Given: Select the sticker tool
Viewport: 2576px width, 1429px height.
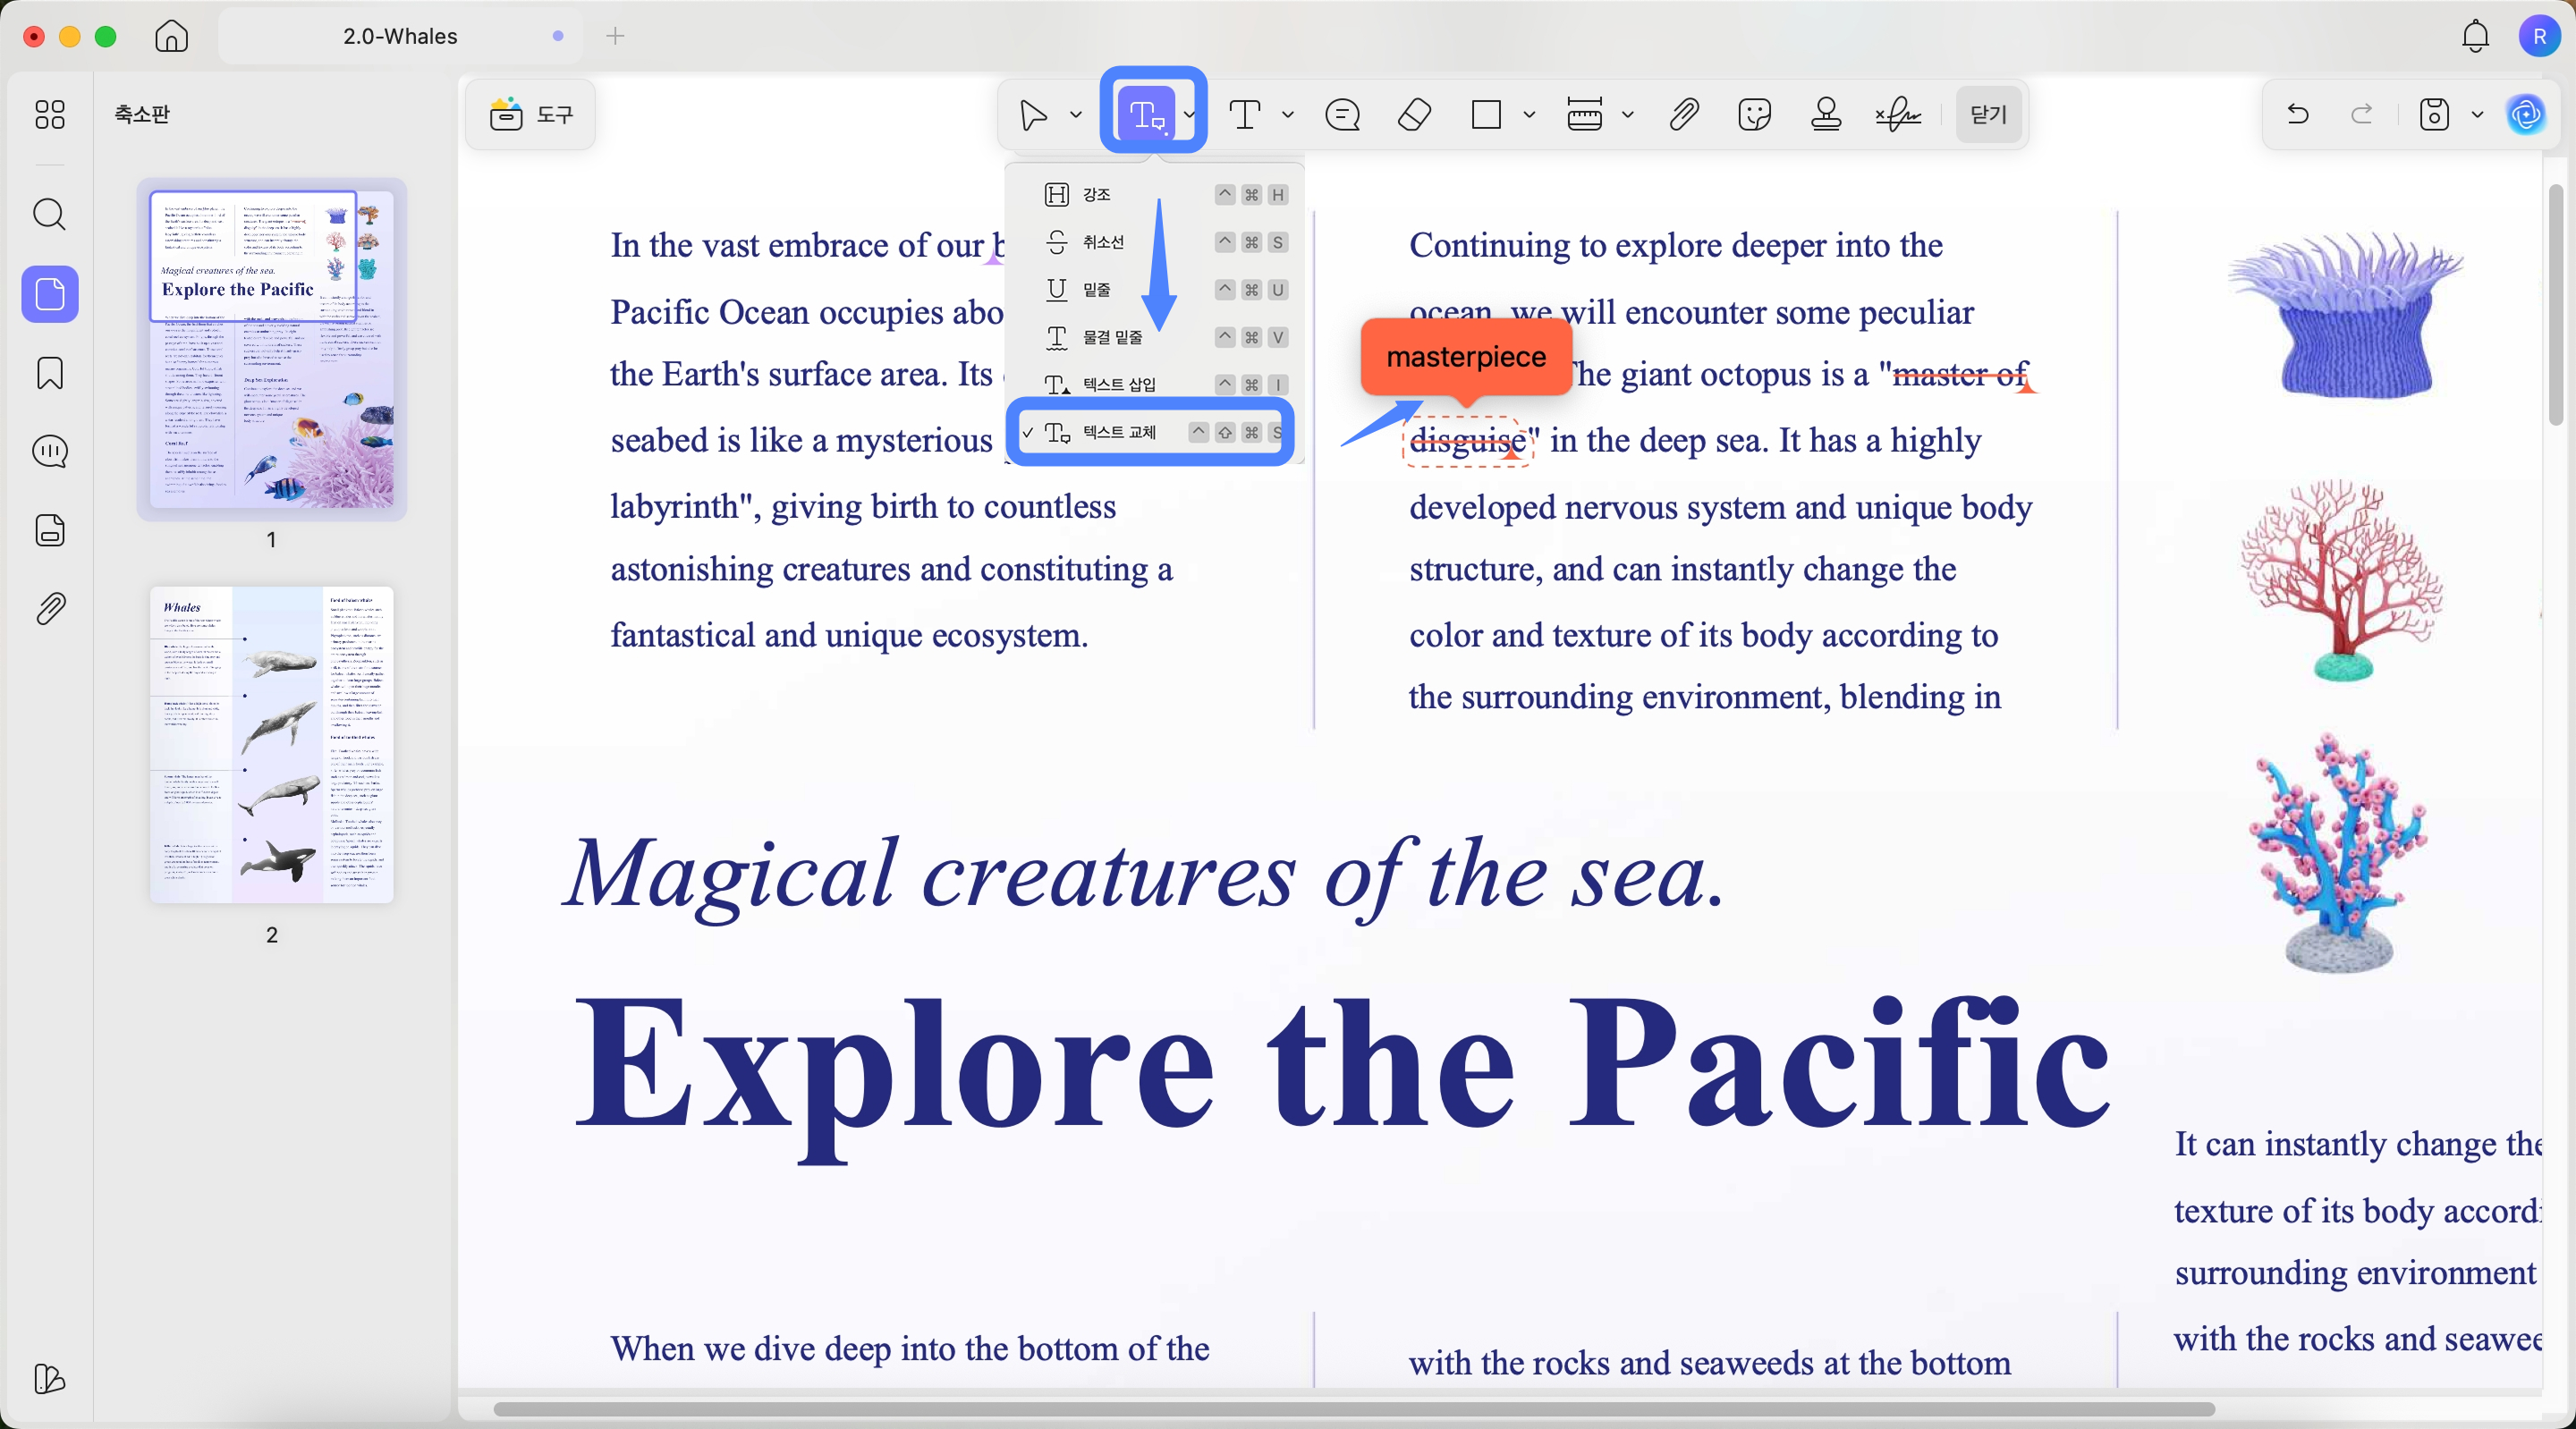Looking at the screenshot, I should 1755,115.
